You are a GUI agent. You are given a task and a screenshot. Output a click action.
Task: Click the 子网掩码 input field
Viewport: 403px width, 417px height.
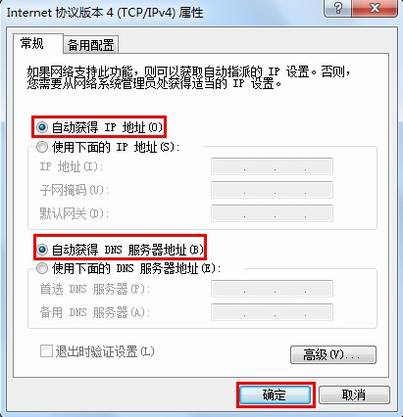272,190
